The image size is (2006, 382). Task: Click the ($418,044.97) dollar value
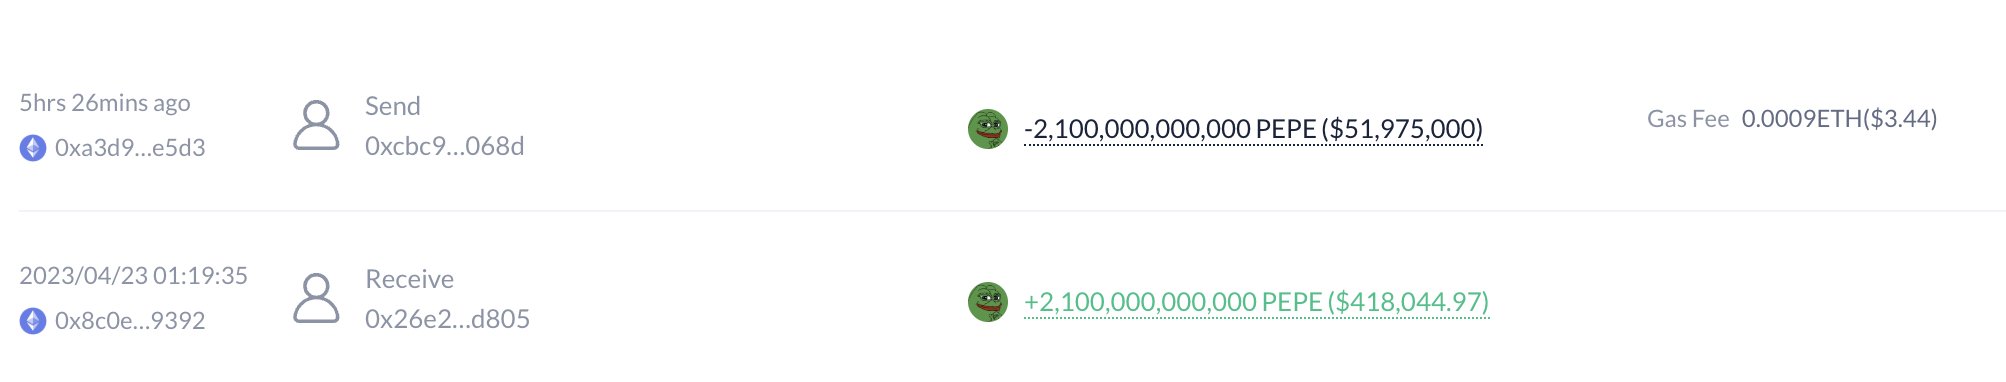click(x=1408, y=302)
